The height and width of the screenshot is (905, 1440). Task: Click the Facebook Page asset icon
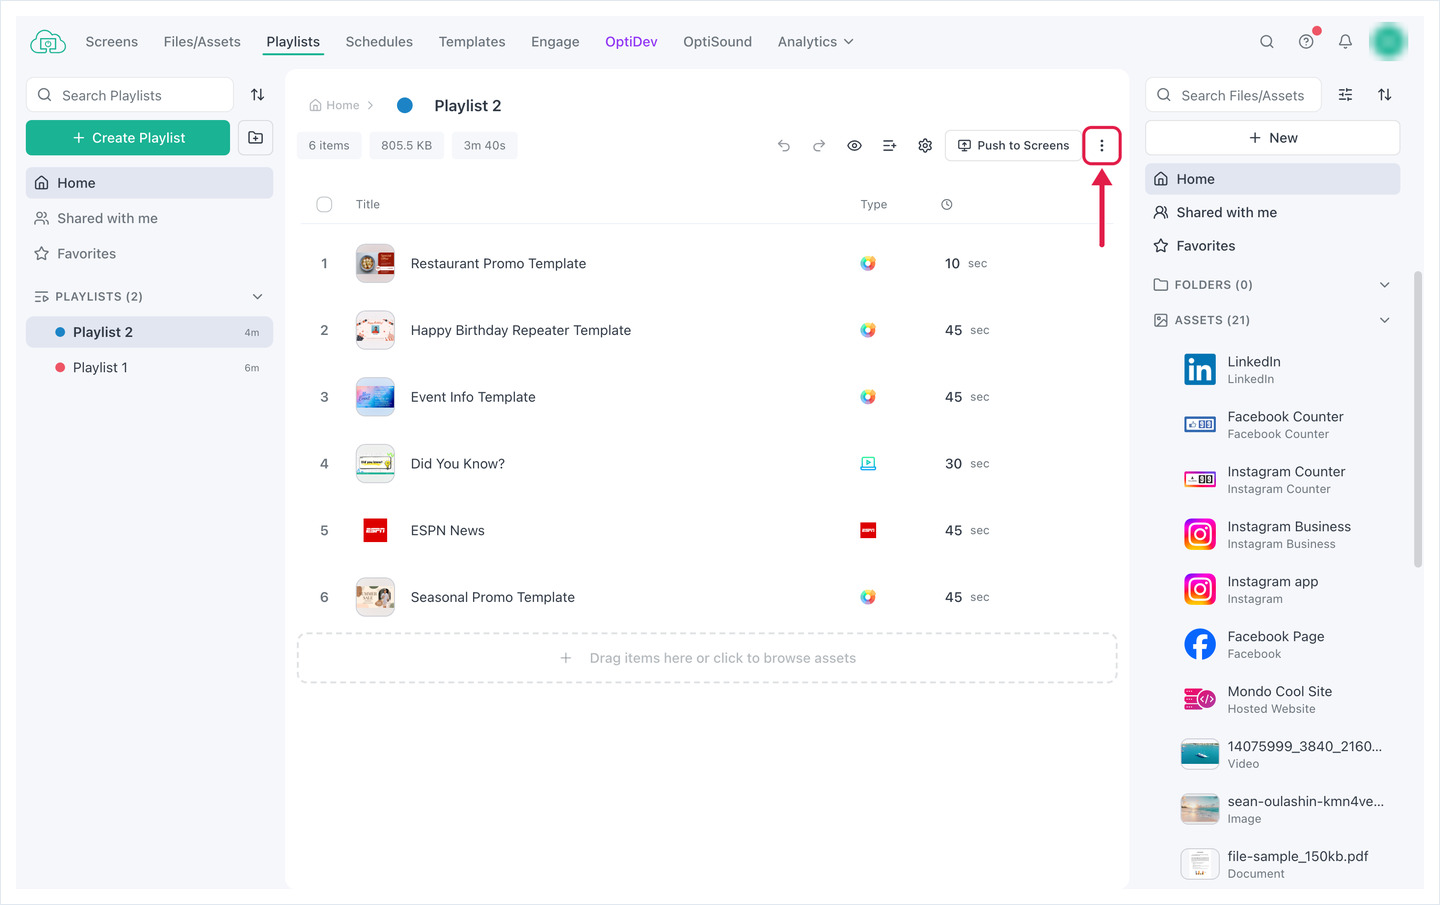tap(1200, 645)
